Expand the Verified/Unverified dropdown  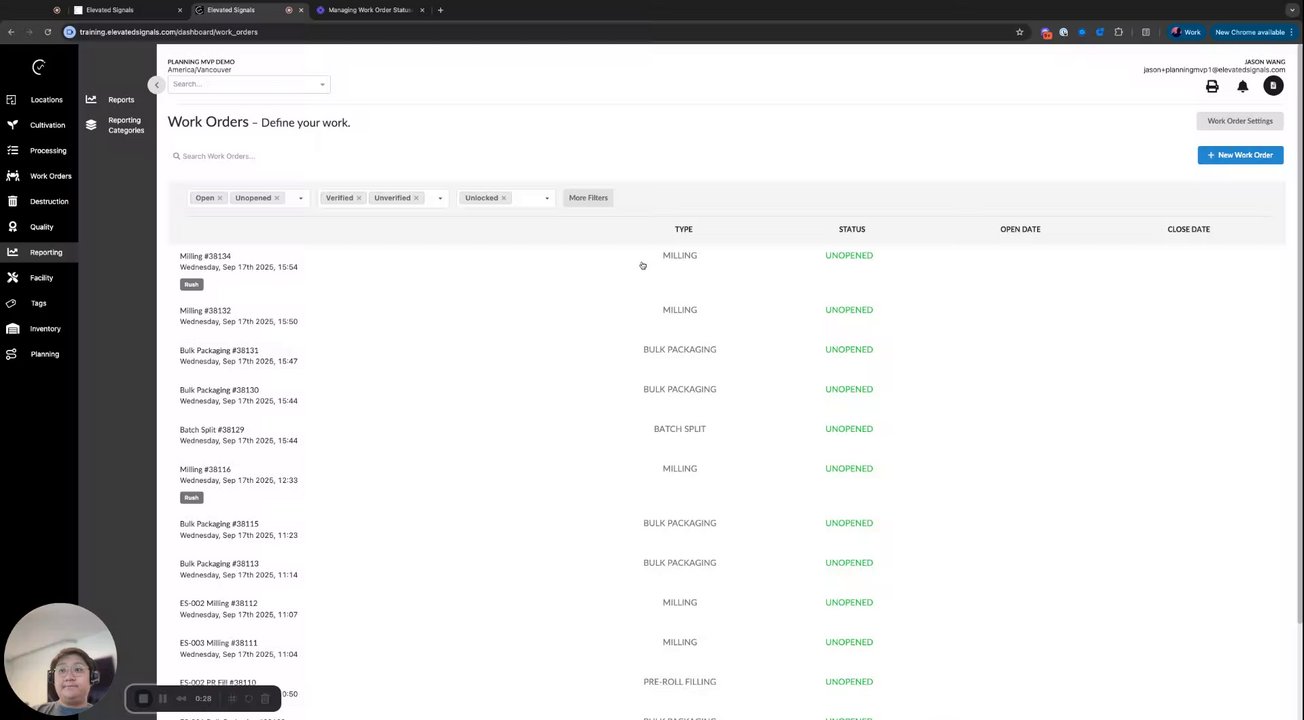click(x=440, y=198)
